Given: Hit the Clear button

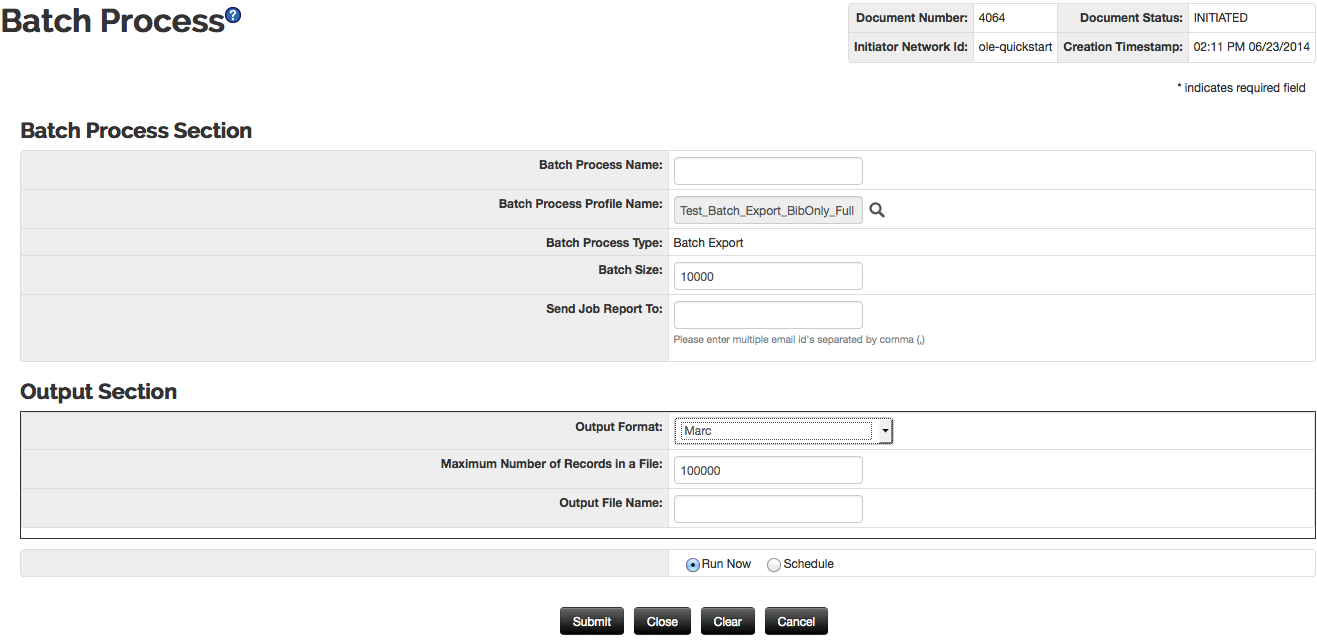Looking at the screenshot, I should [x=727, y=621].
